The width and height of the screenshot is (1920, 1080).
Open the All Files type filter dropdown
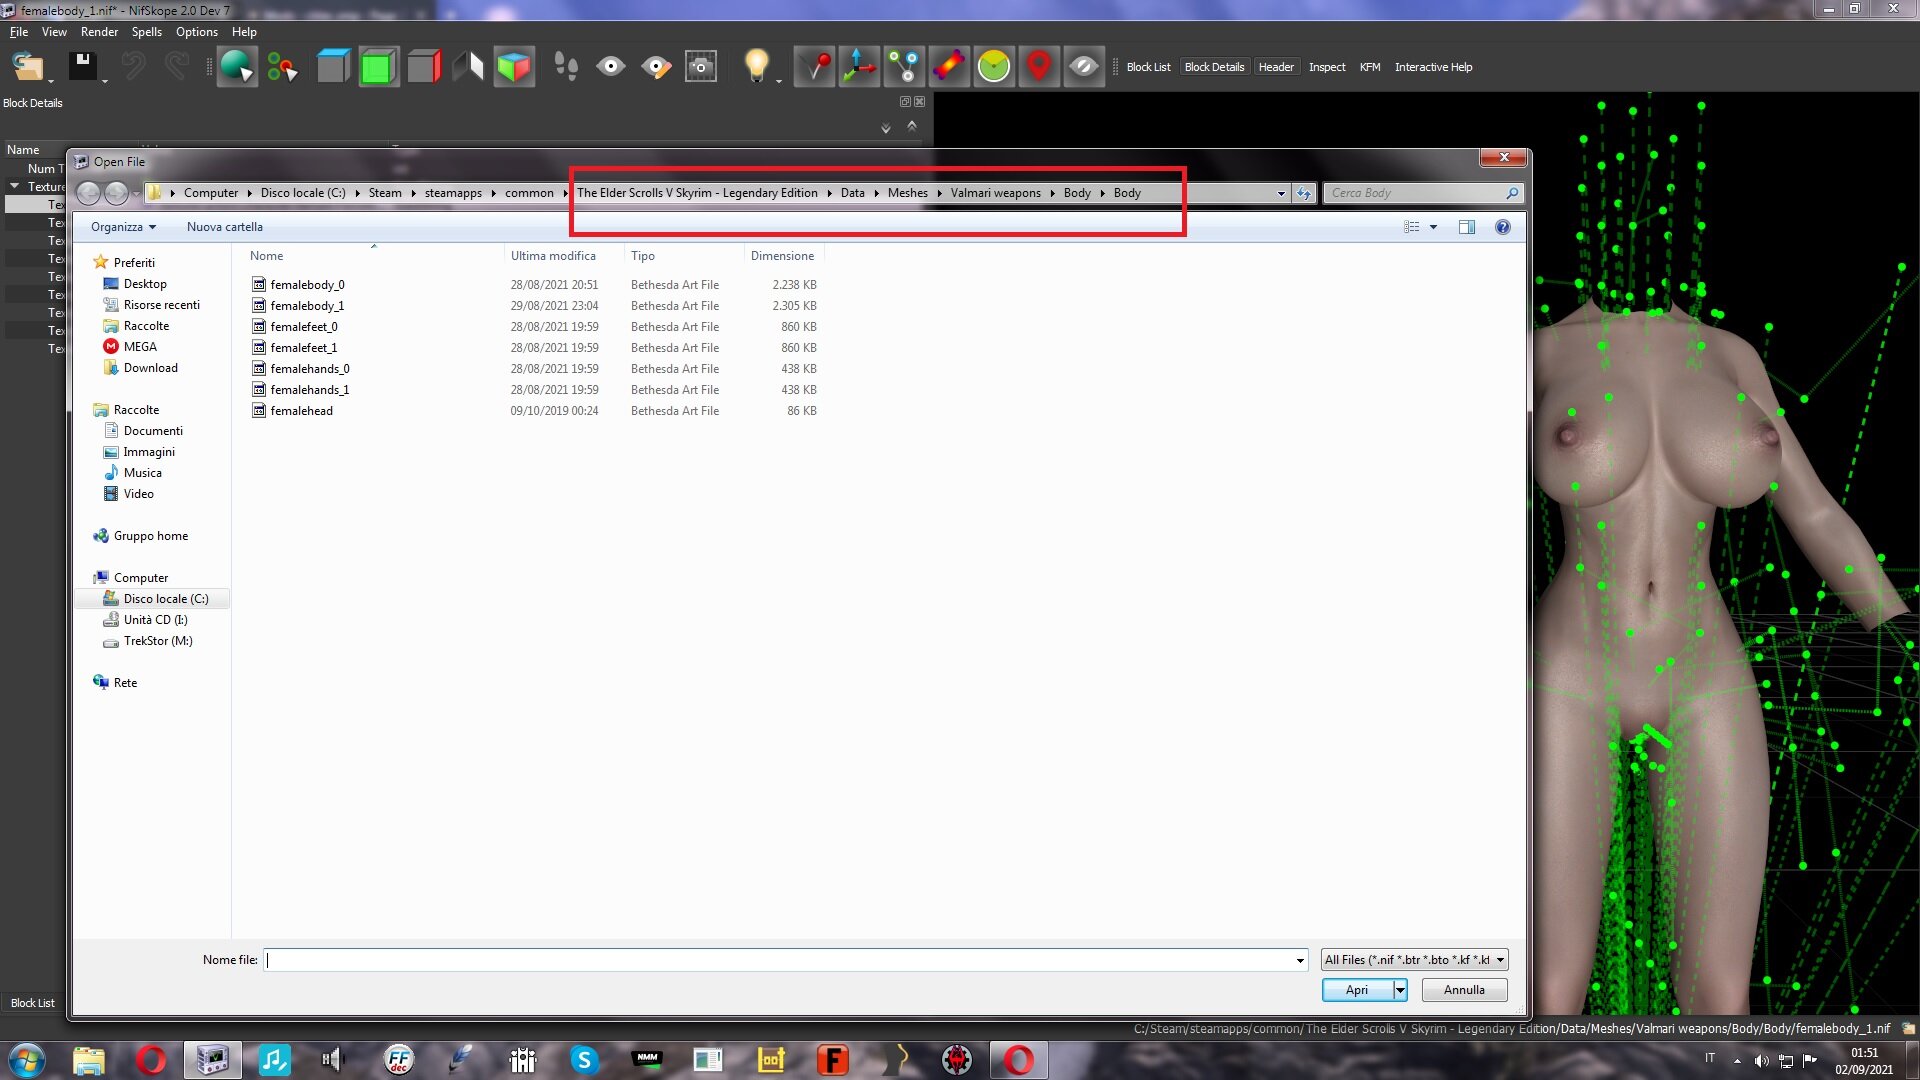click(1414, 960)
